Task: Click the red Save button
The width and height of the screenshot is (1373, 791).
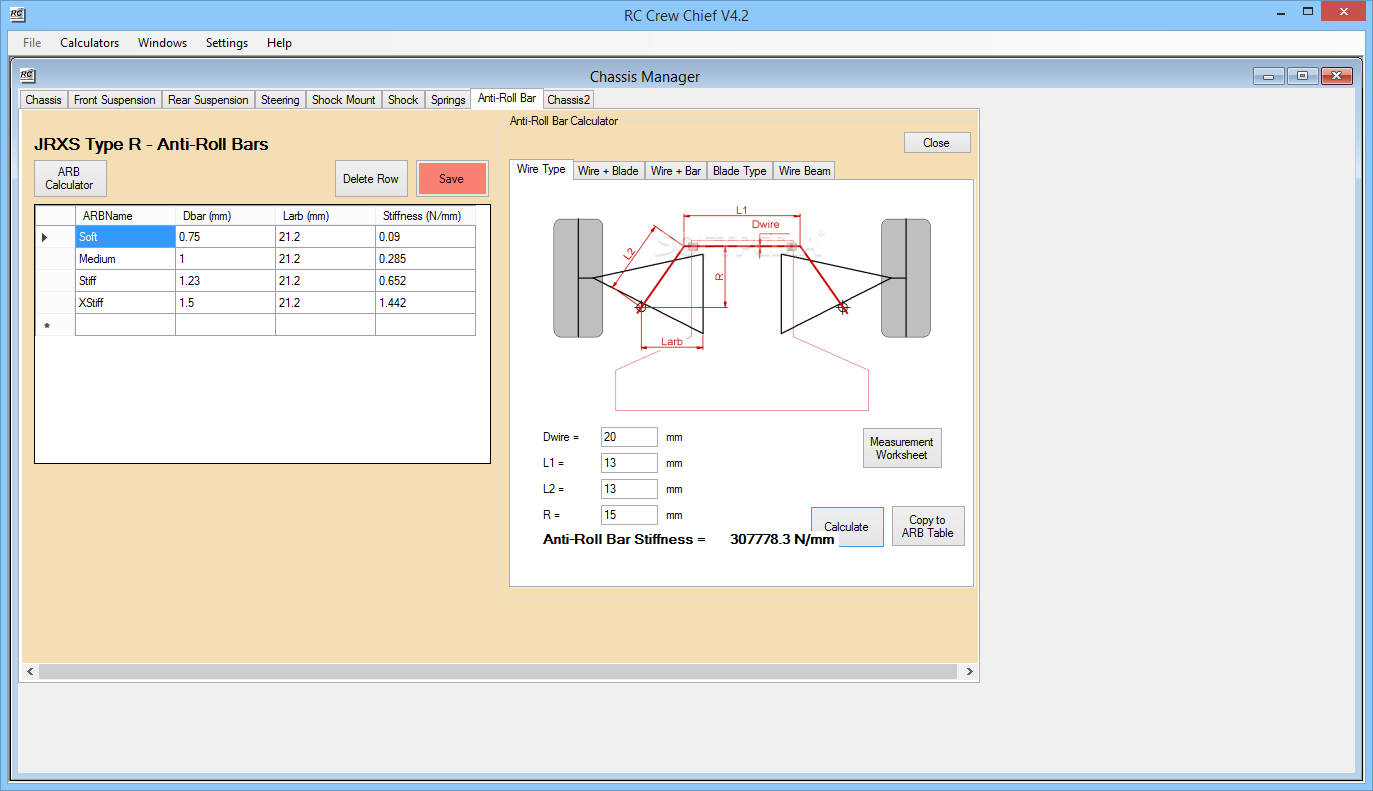Action: point(452,178)
